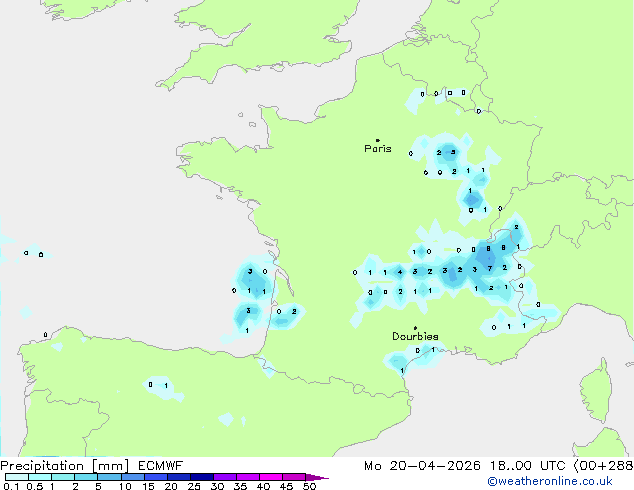Open the weatheronline.co.uk copyright link
The width and height of the screenshot is (634, 490).
[550, 481]
